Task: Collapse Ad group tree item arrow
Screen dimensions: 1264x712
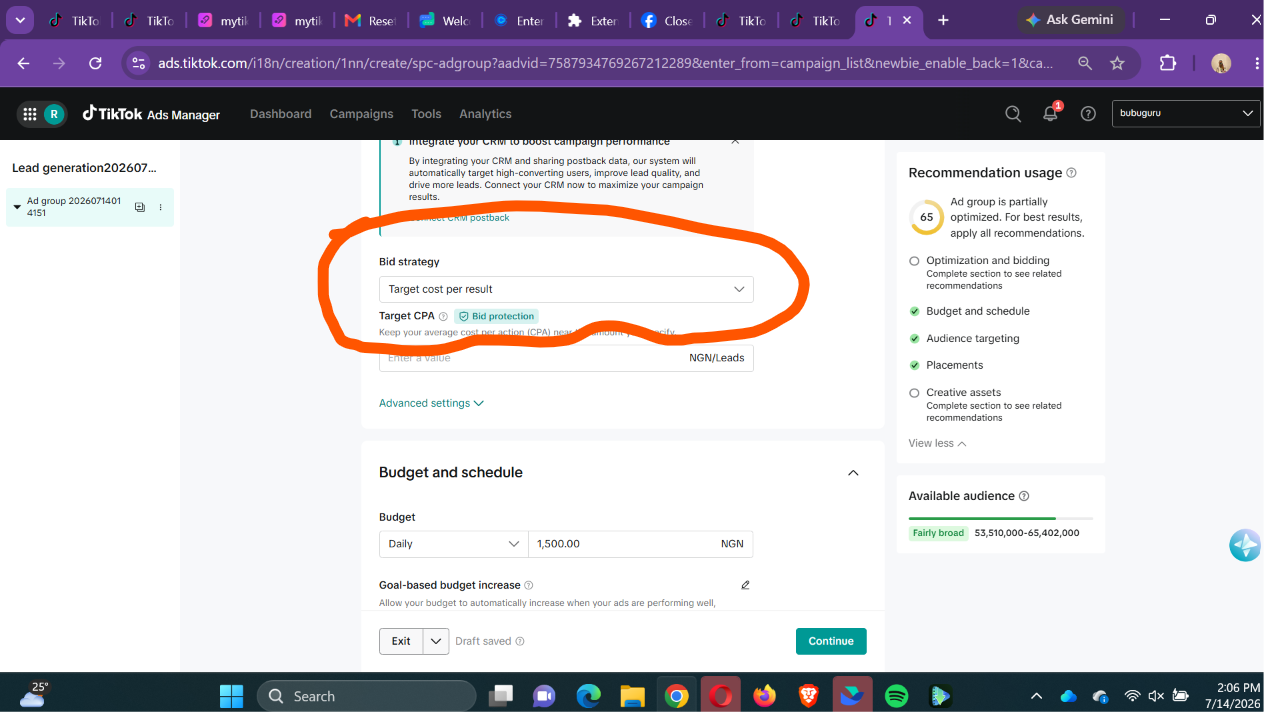Action: (x=17, y=207)
